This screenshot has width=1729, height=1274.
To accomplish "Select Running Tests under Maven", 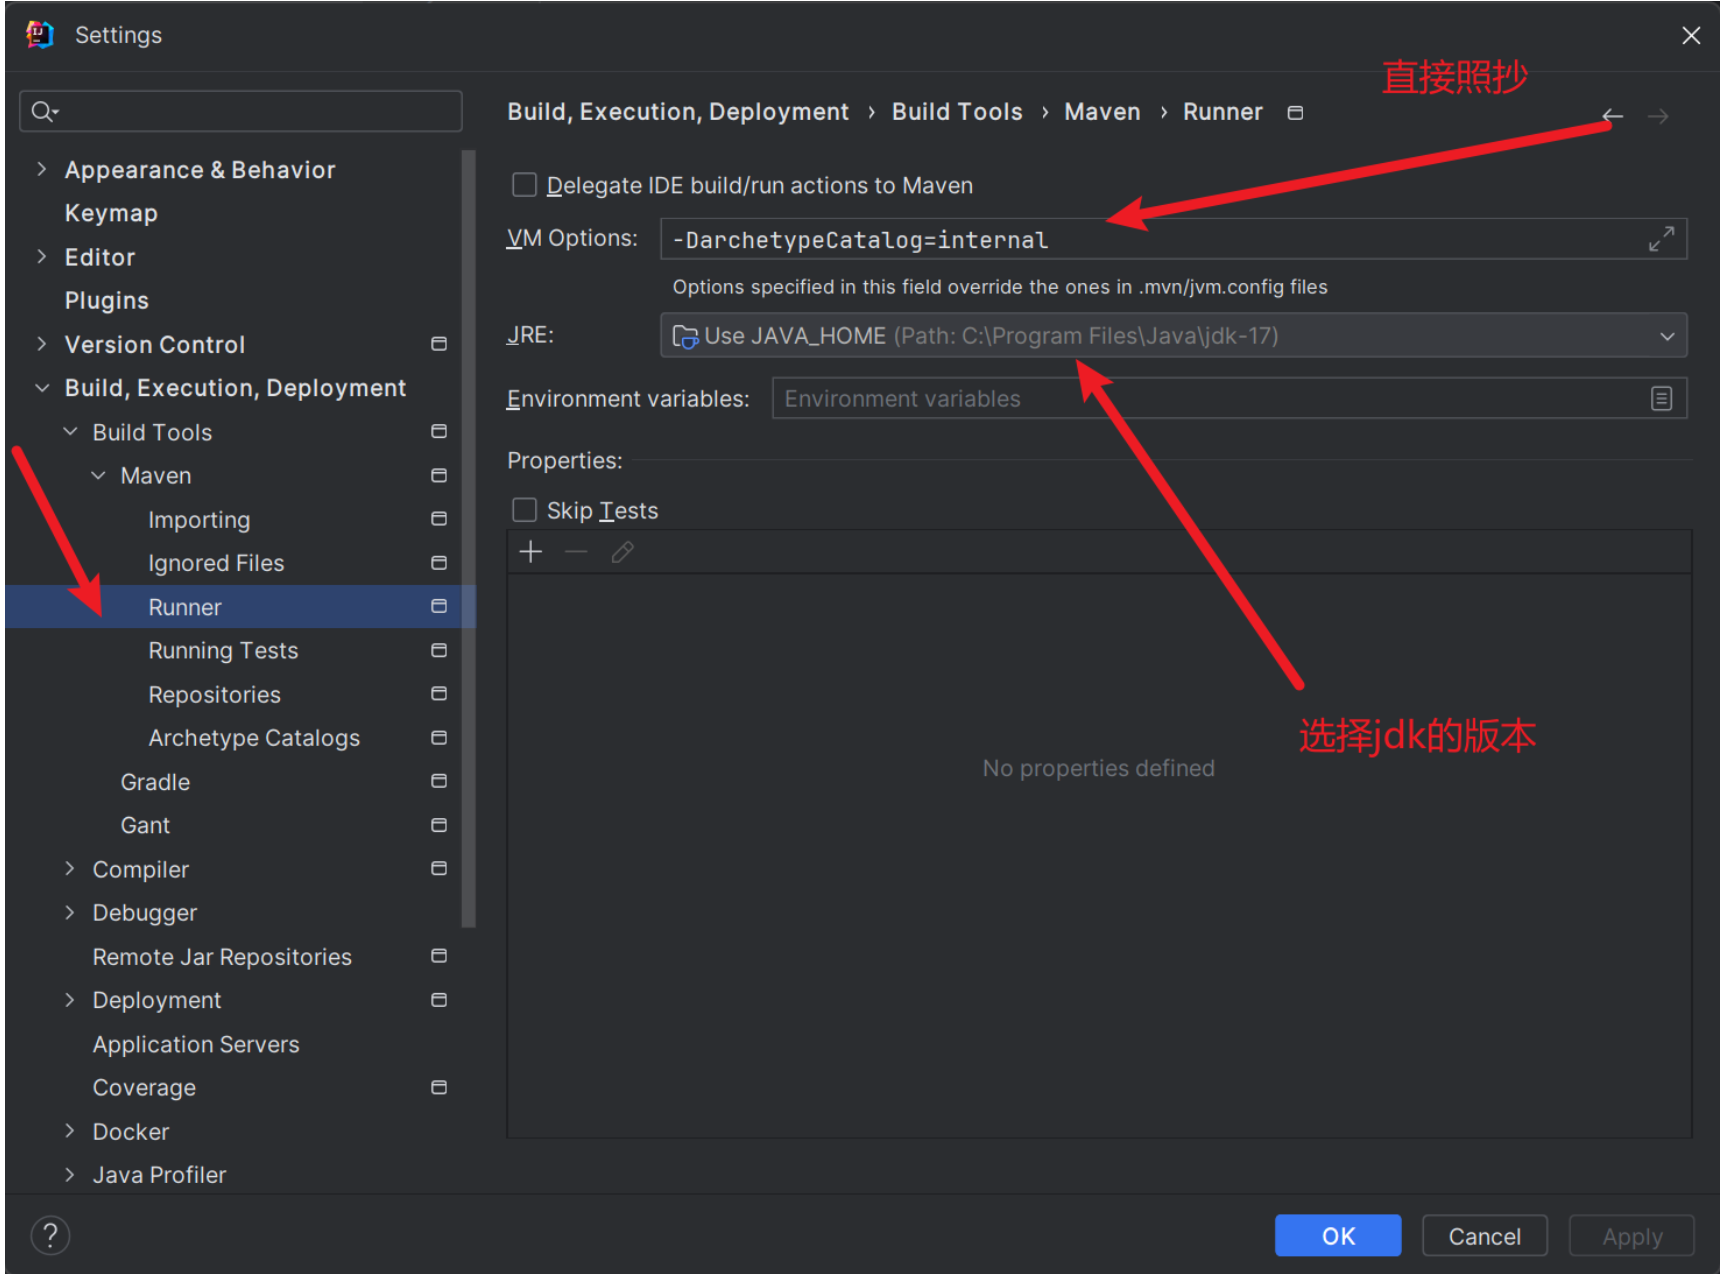I will (x=223, y=651).
